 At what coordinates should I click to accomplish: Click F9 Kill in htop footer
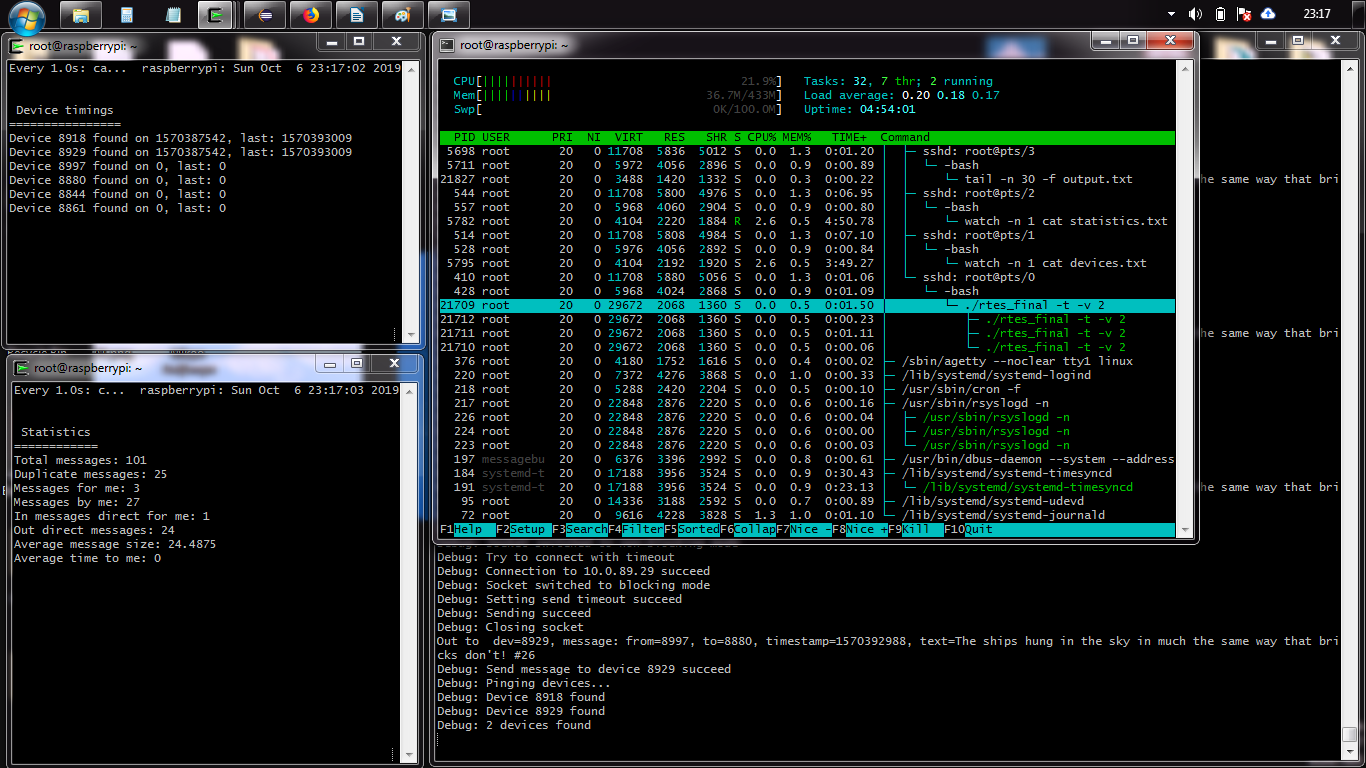[922, 529]
